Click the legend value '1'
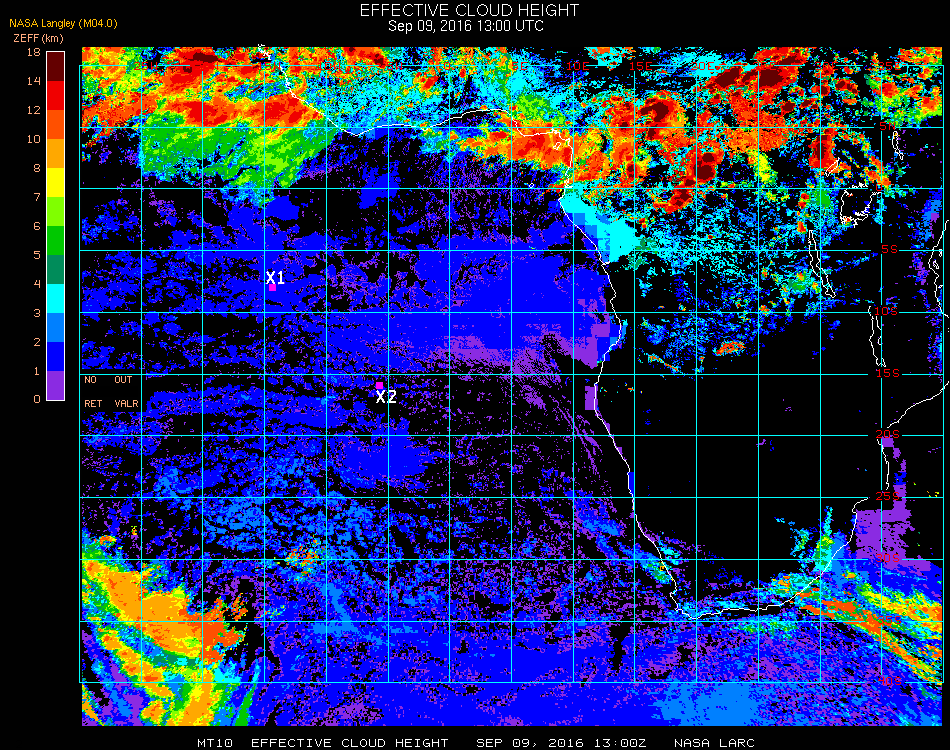Screen dimensions: 950x750 (37, 371)
